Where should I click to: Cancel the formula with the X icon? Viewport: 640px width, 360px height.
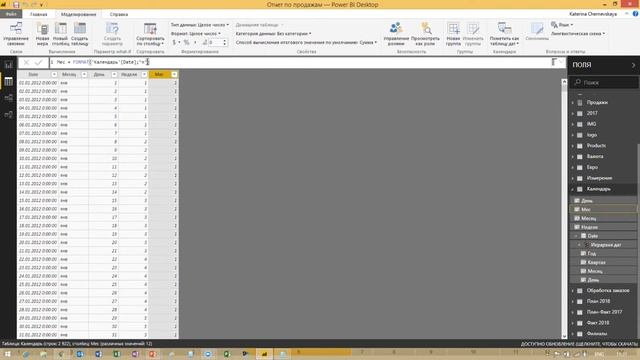pos(26,62)
